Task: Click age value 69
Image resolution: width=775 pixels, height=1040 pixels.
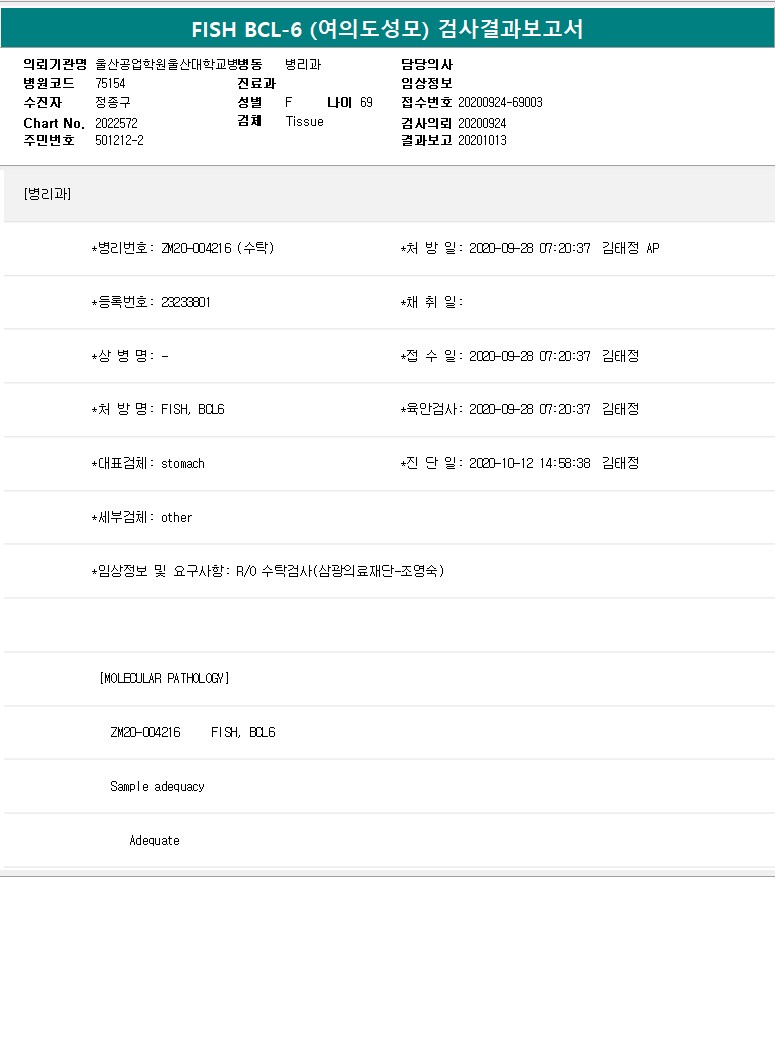Action: (x=366, y=103)
